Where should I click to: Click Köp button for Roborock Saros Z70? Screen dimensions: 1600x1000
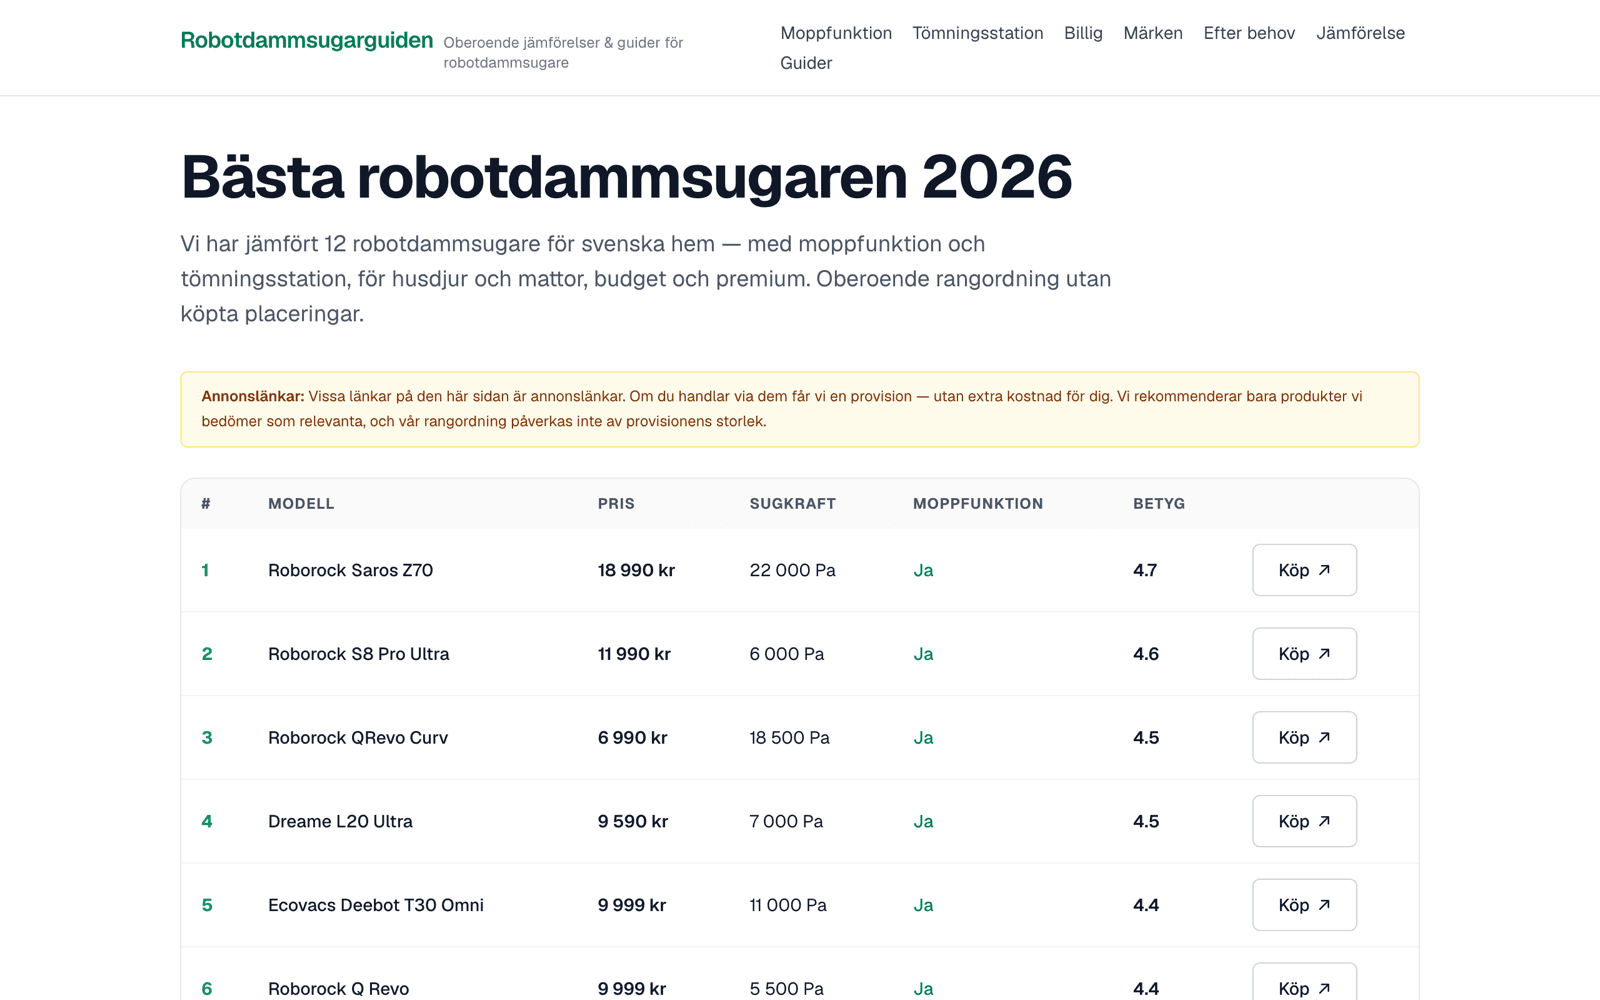click(x=1304, y=570)
